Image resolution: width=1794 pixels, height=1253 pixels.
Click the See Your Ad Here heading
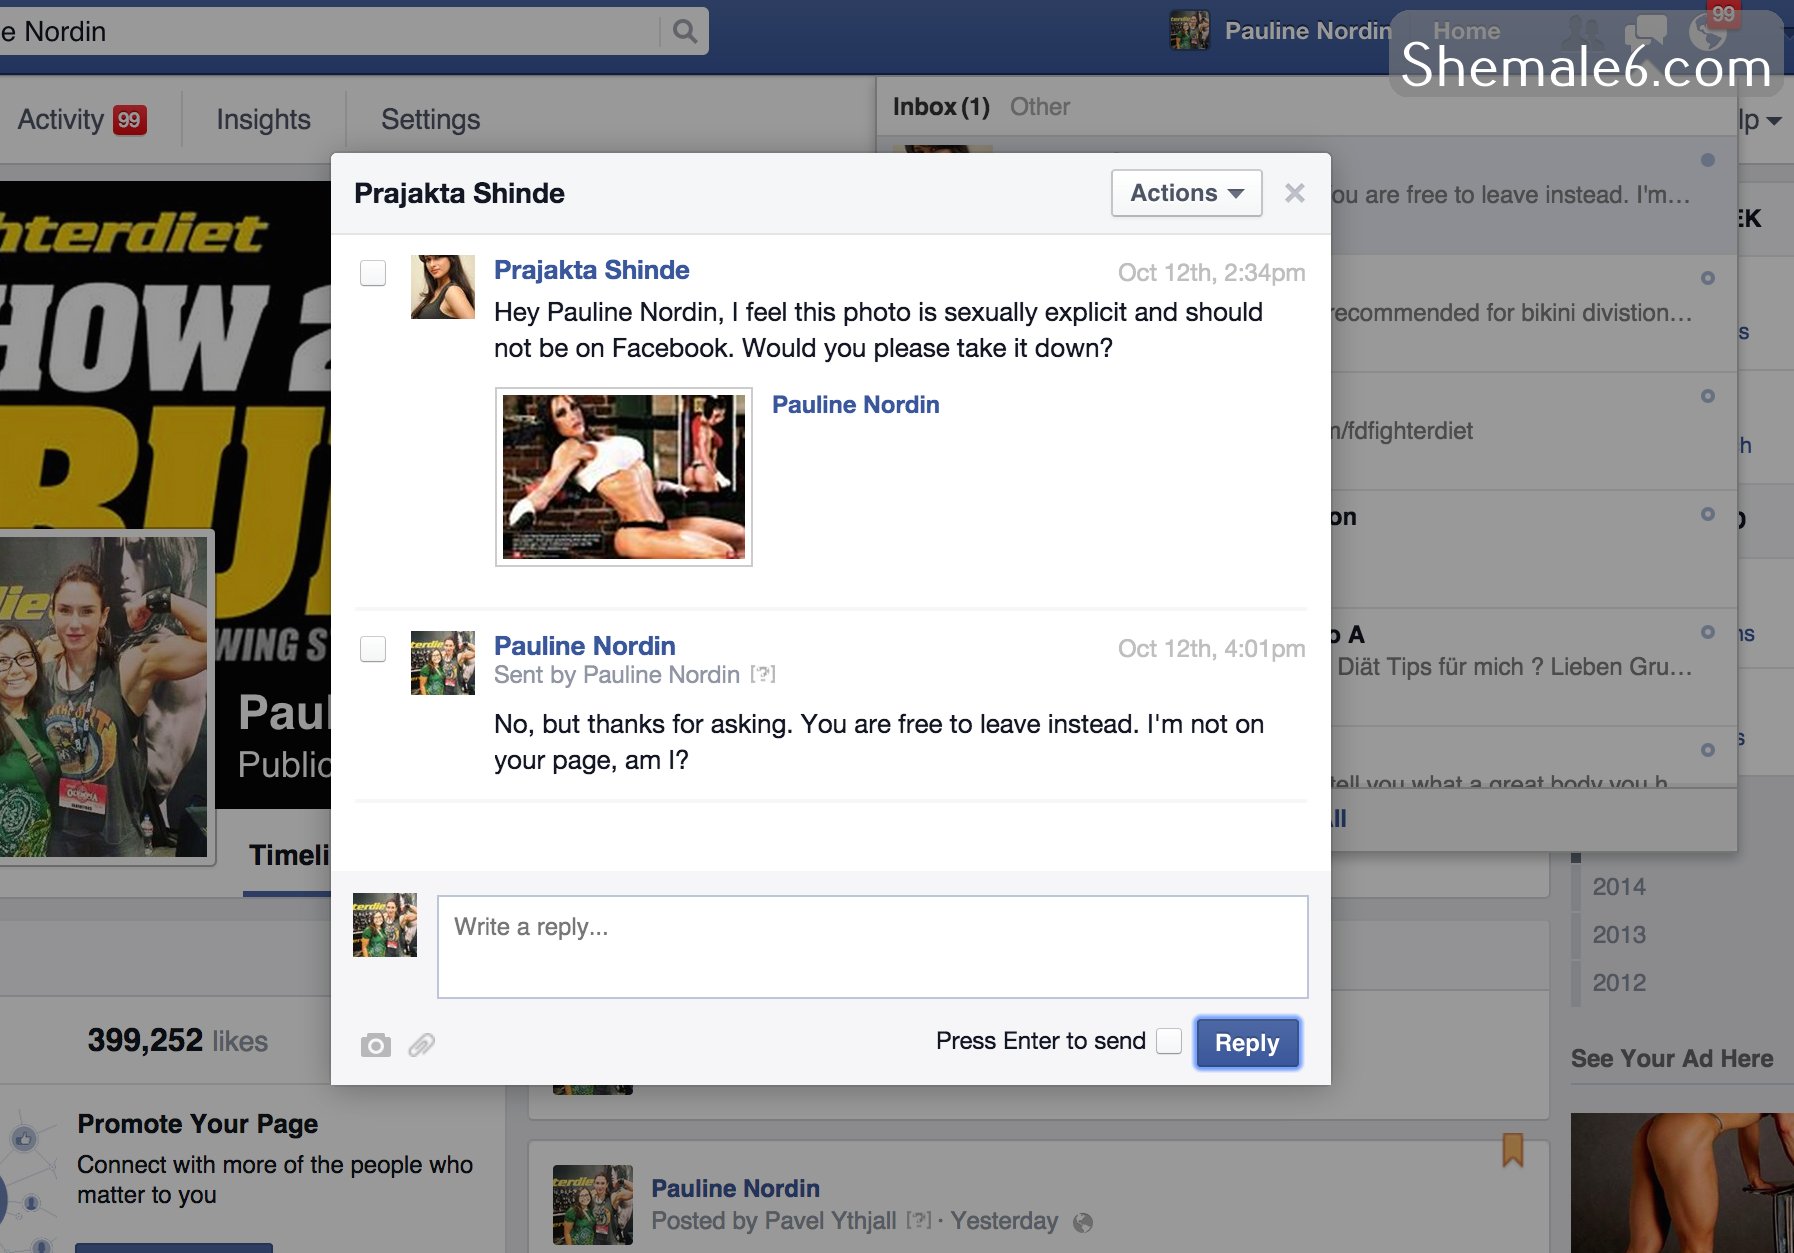point(1672,1059)
